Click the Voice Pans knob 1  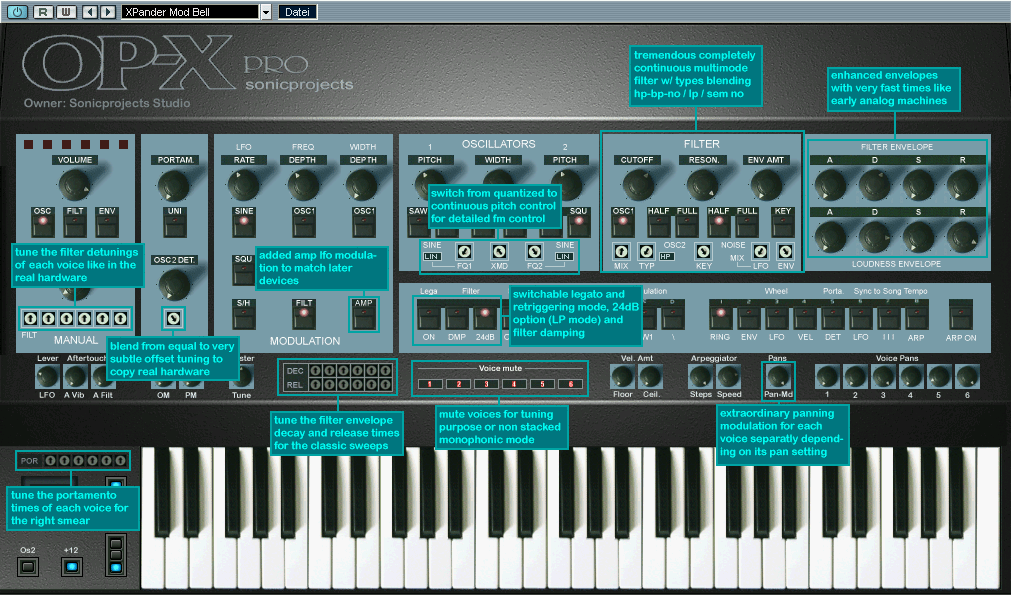(827, 377)
